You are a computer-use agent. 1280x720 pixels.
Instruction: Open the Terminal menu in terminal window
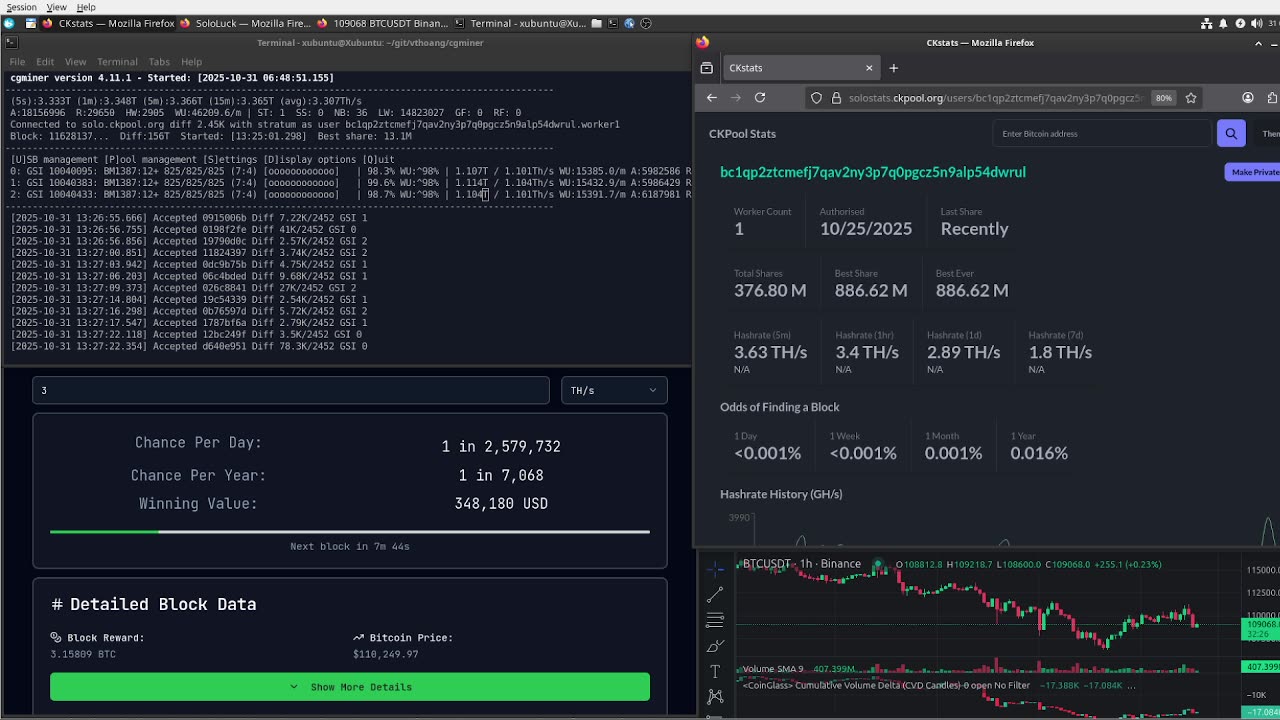pos(117,62)
